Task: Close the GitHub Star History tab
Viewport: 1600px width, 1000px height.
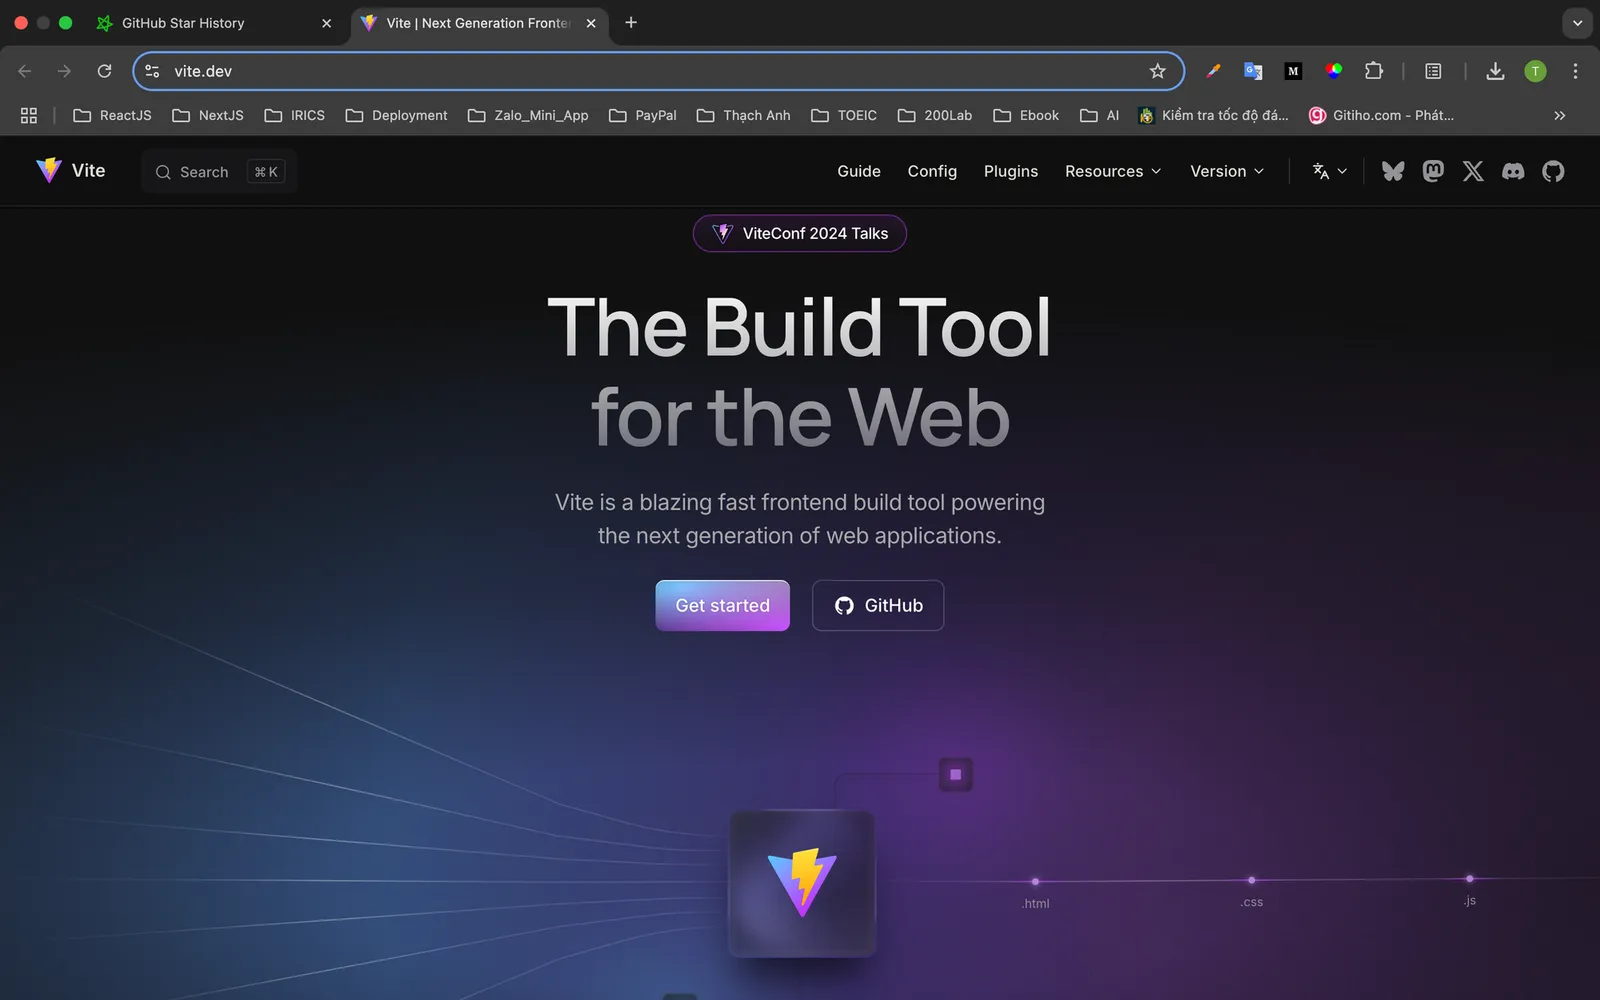Action: click(326, 23)
